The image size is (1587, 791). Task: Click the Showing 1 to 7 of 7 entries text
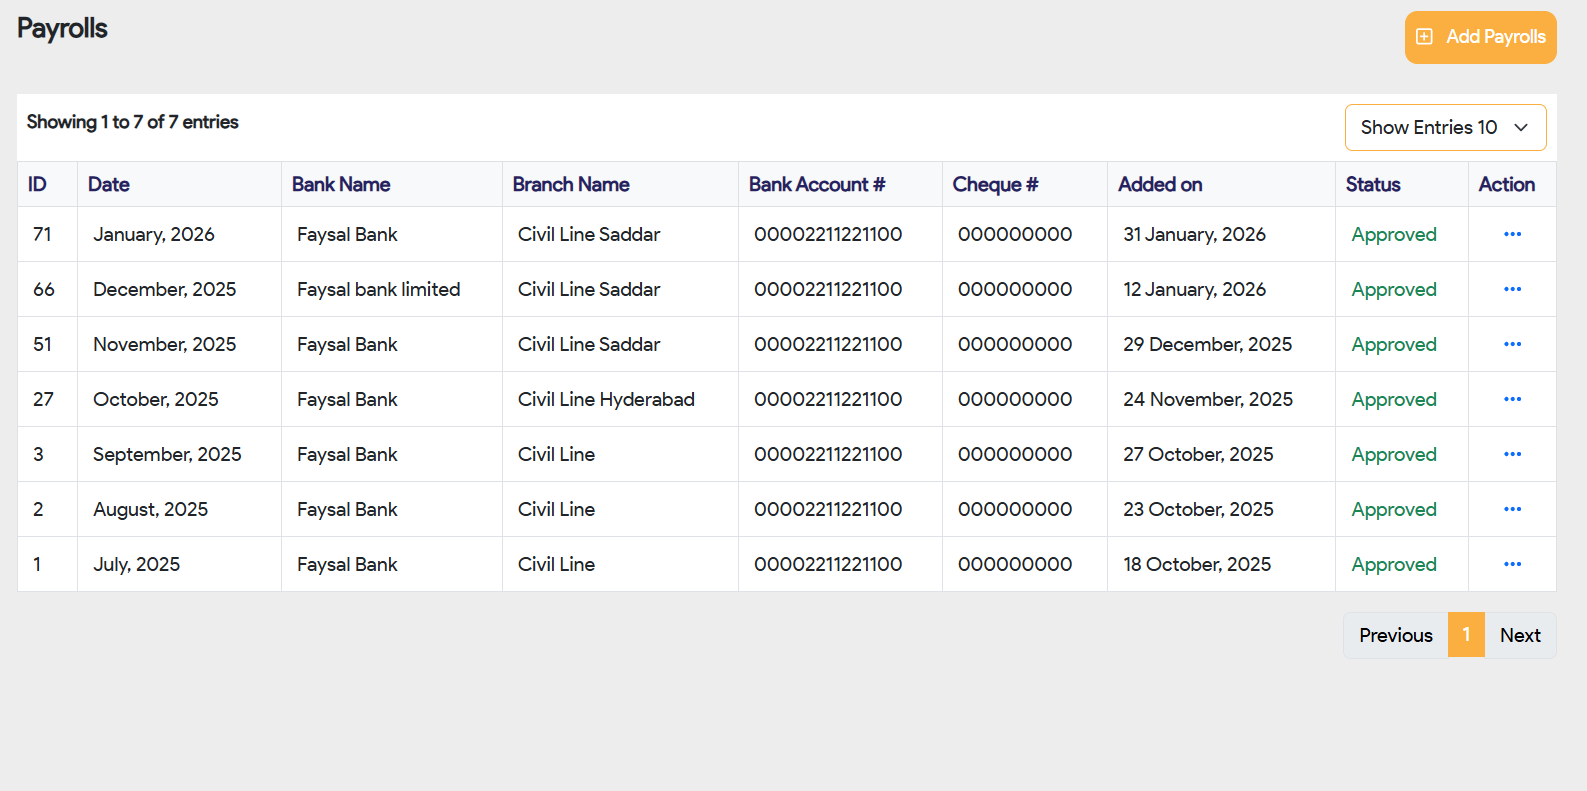tap(133, 122)
